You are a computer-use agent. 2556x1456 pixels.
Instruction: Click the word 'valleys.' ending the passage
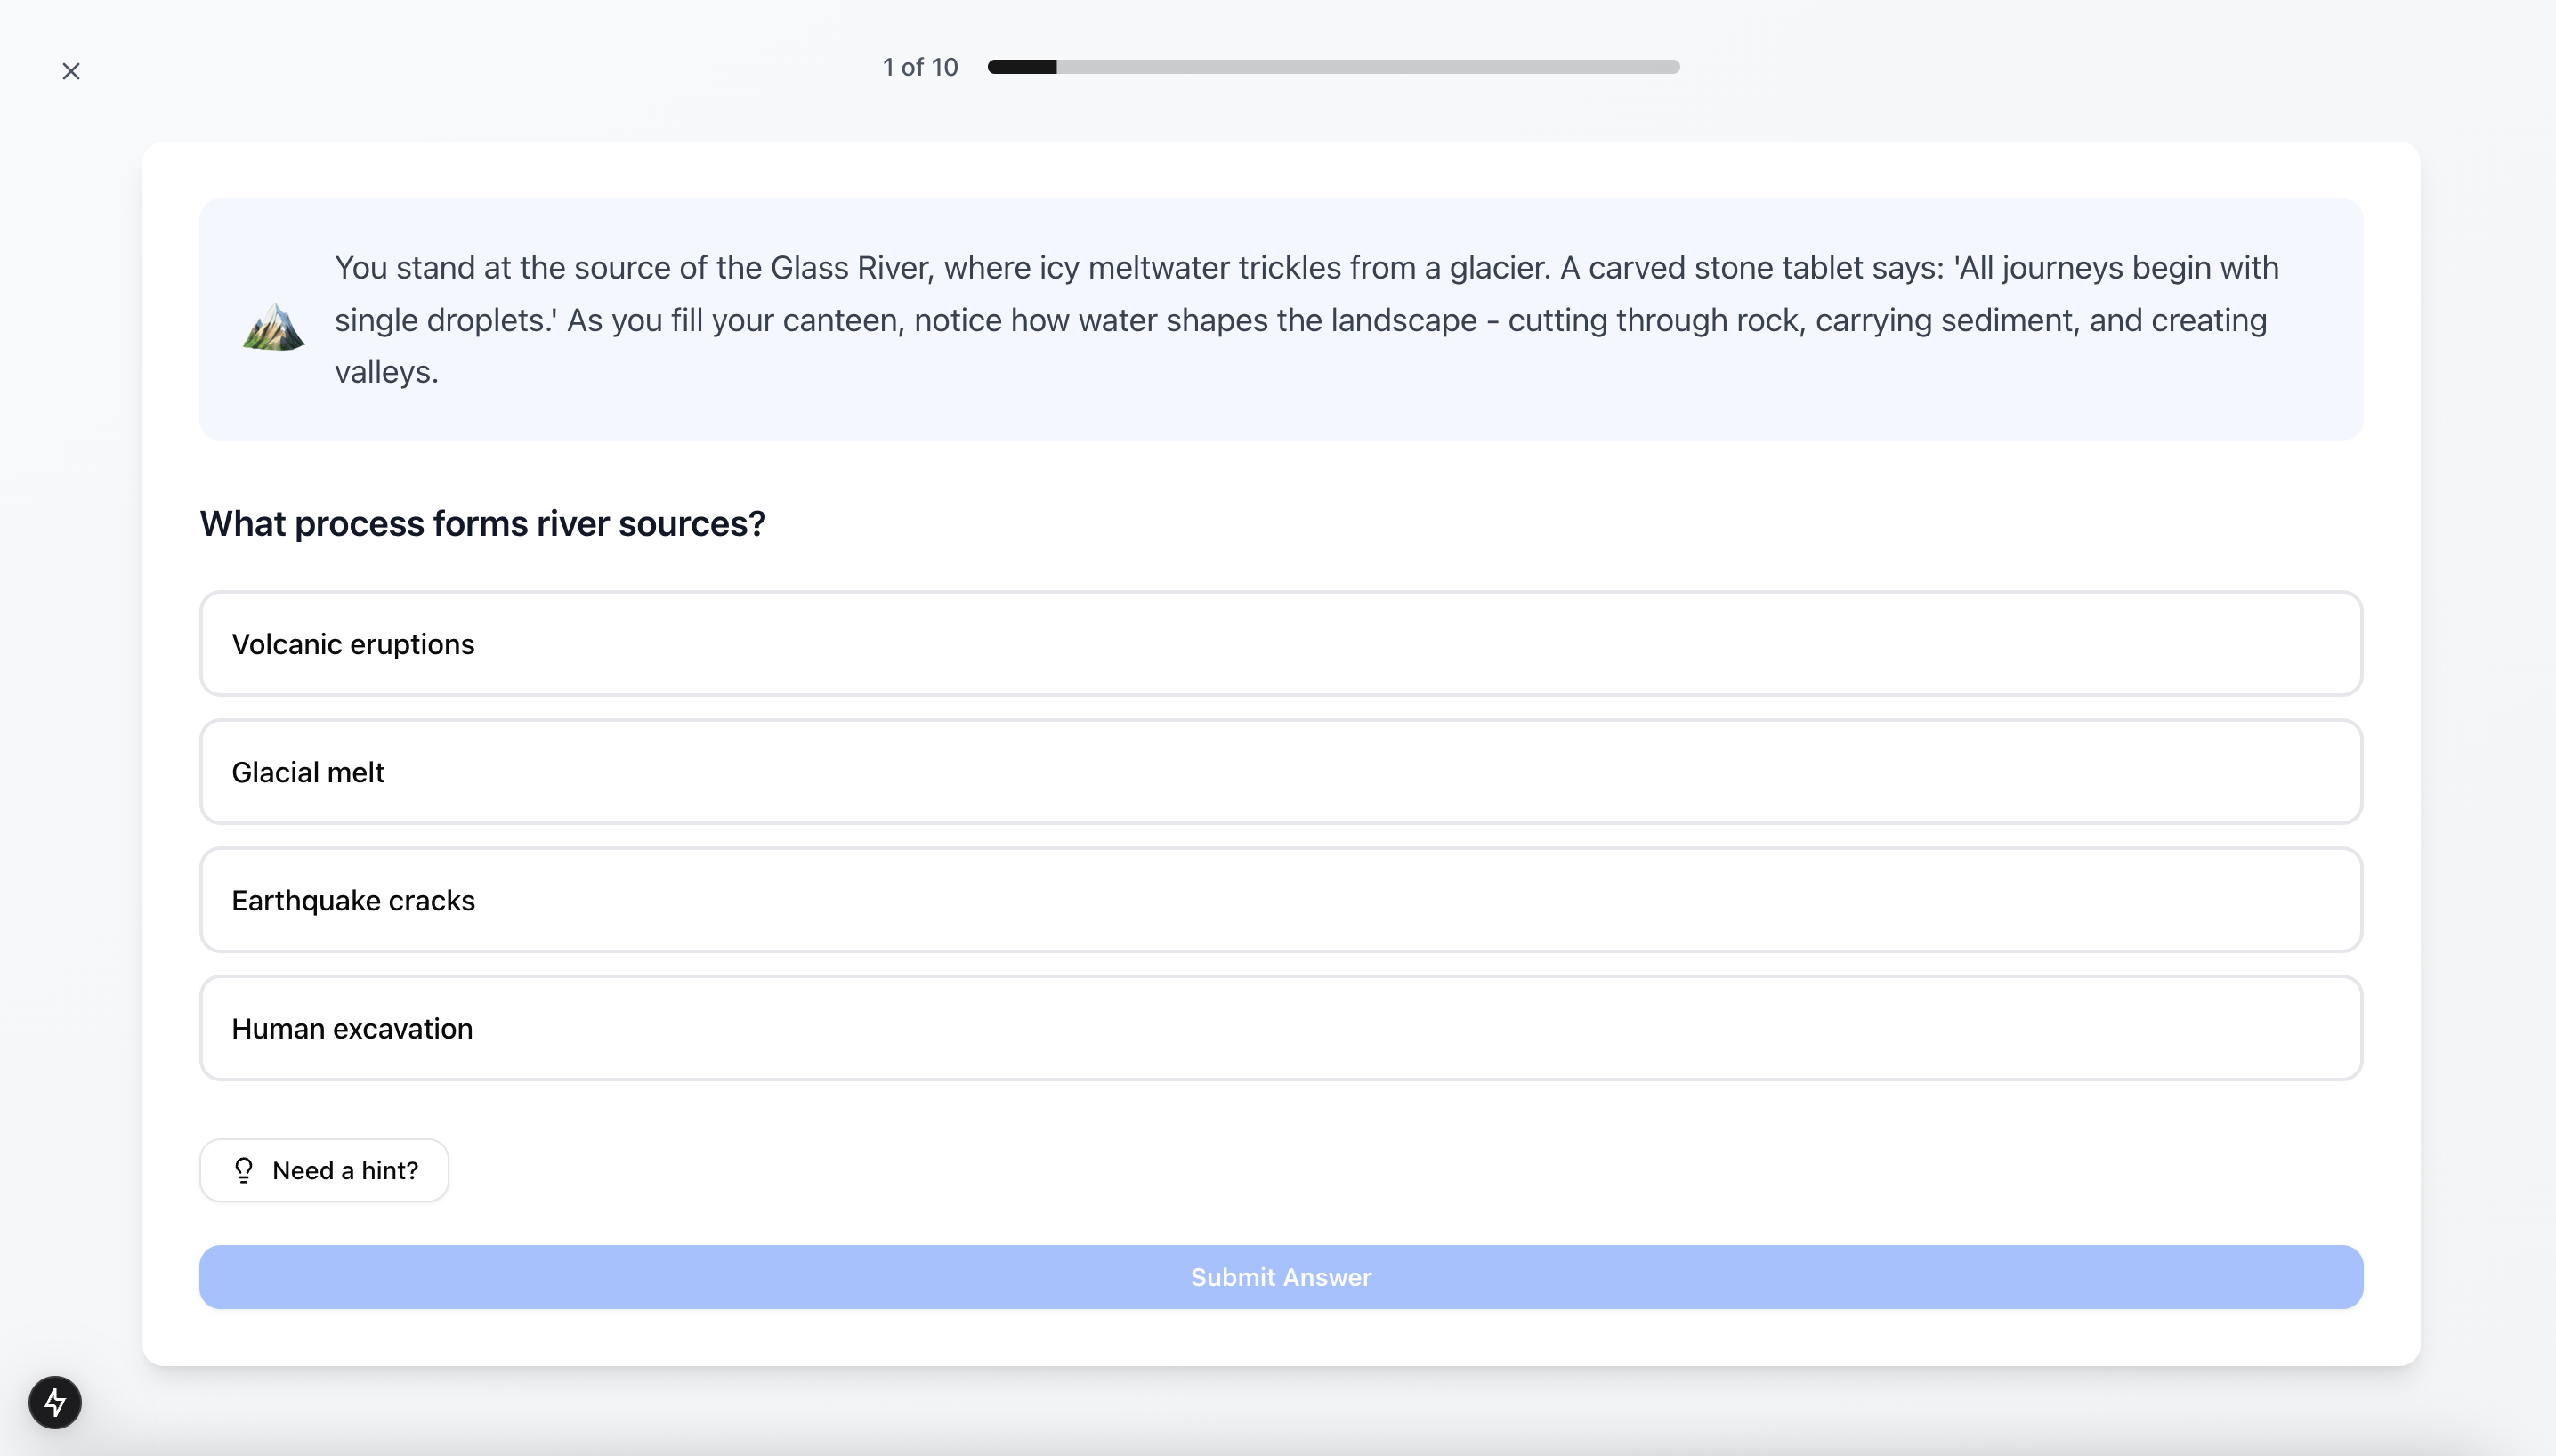386,372
